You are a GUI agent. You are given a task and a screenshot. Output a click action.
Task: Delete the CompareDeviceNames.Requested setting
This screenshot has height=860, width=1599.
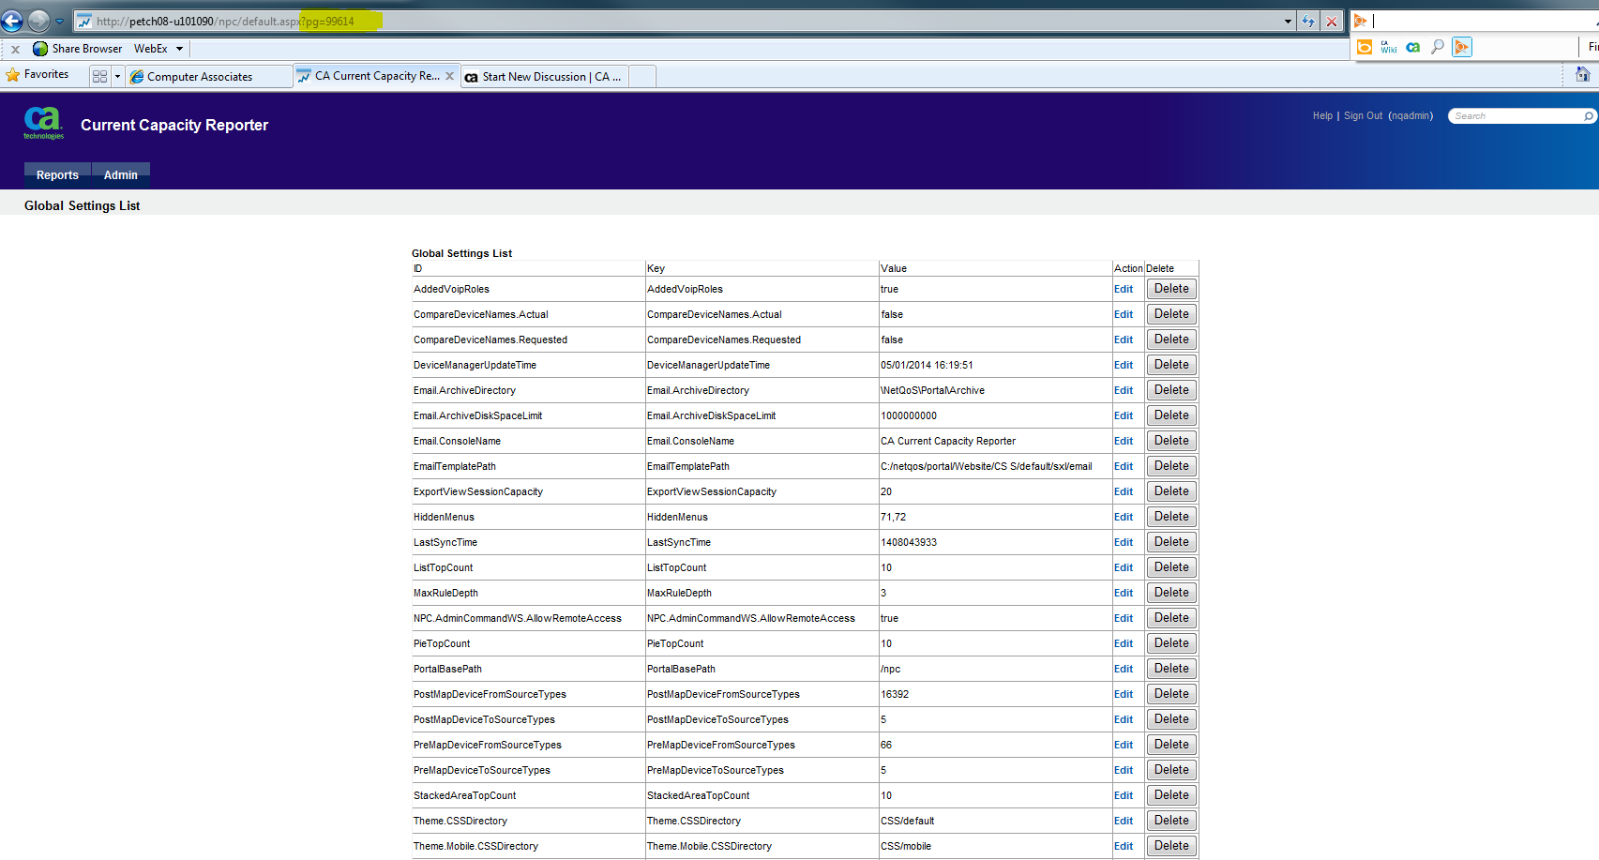pyautogui.click(x=1171, y=339)
